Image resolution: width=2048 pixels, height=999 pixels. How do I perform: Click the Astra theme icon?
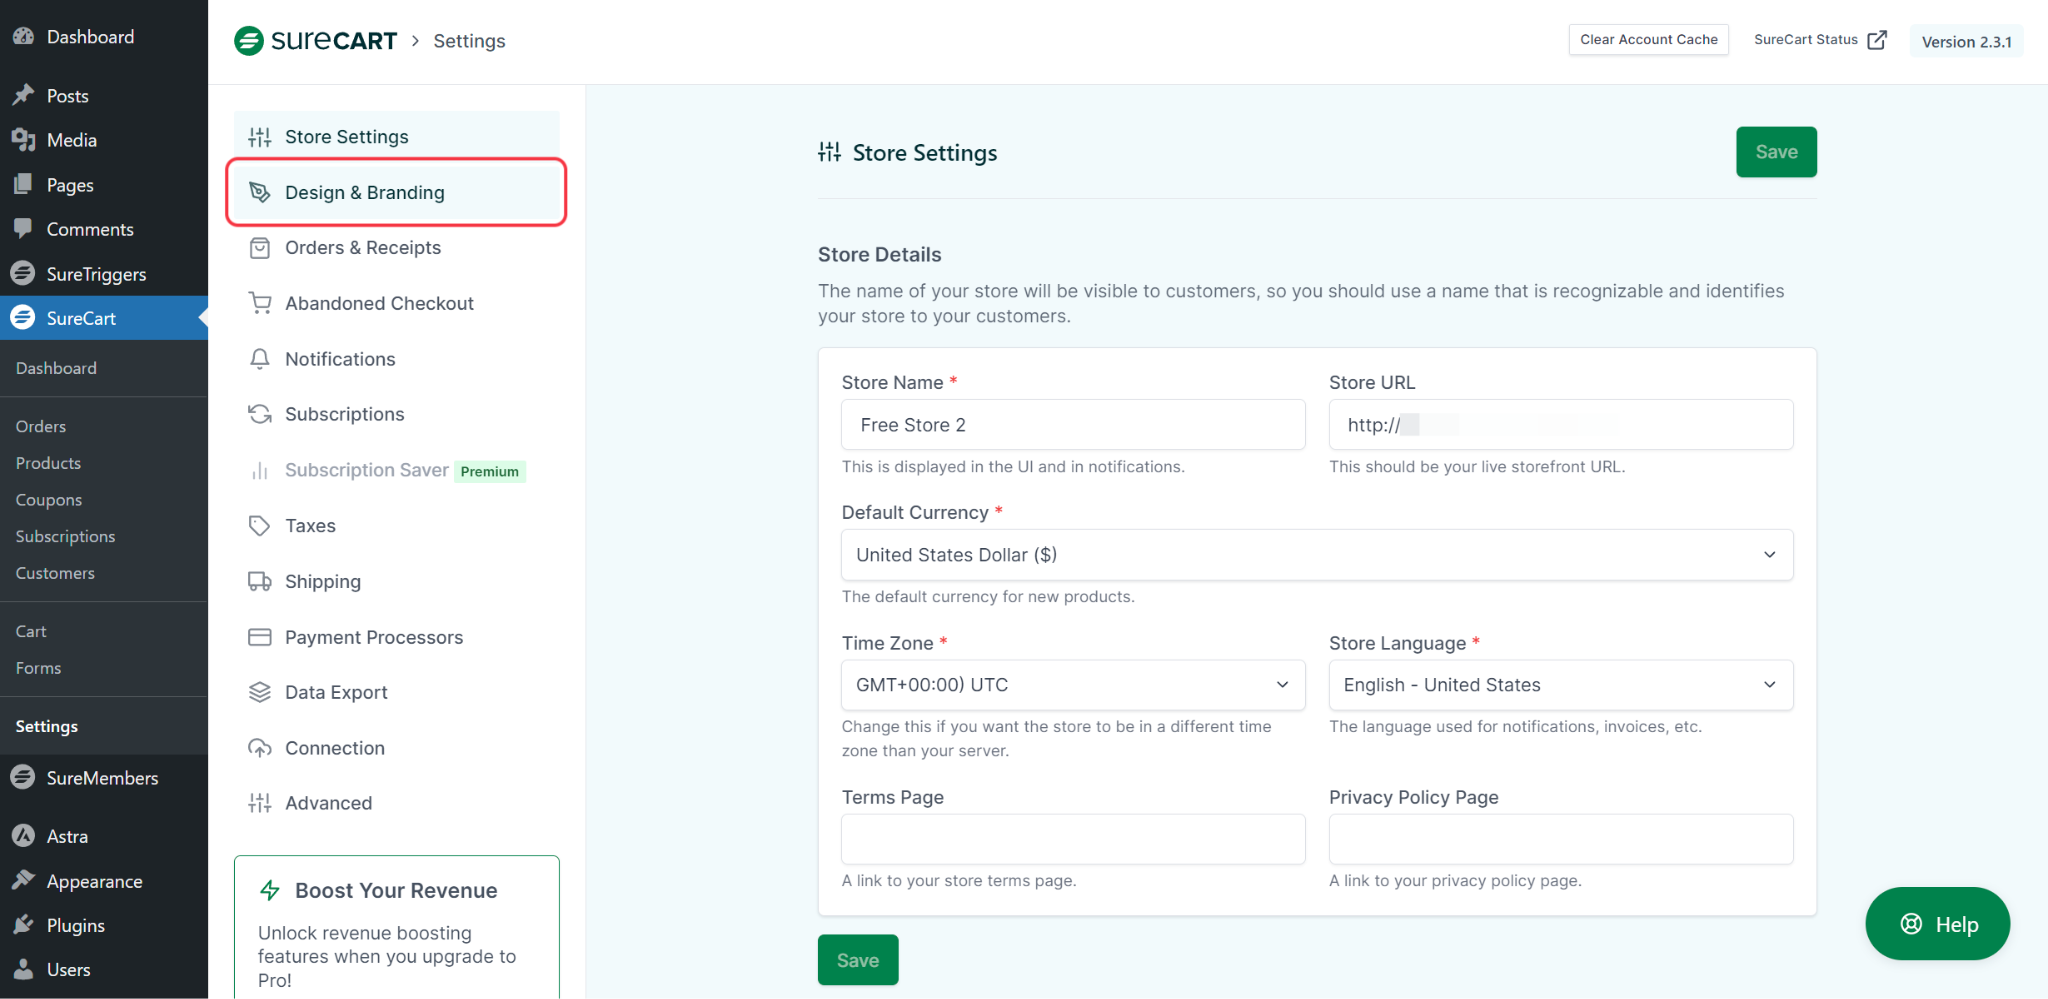pos(23,836)
